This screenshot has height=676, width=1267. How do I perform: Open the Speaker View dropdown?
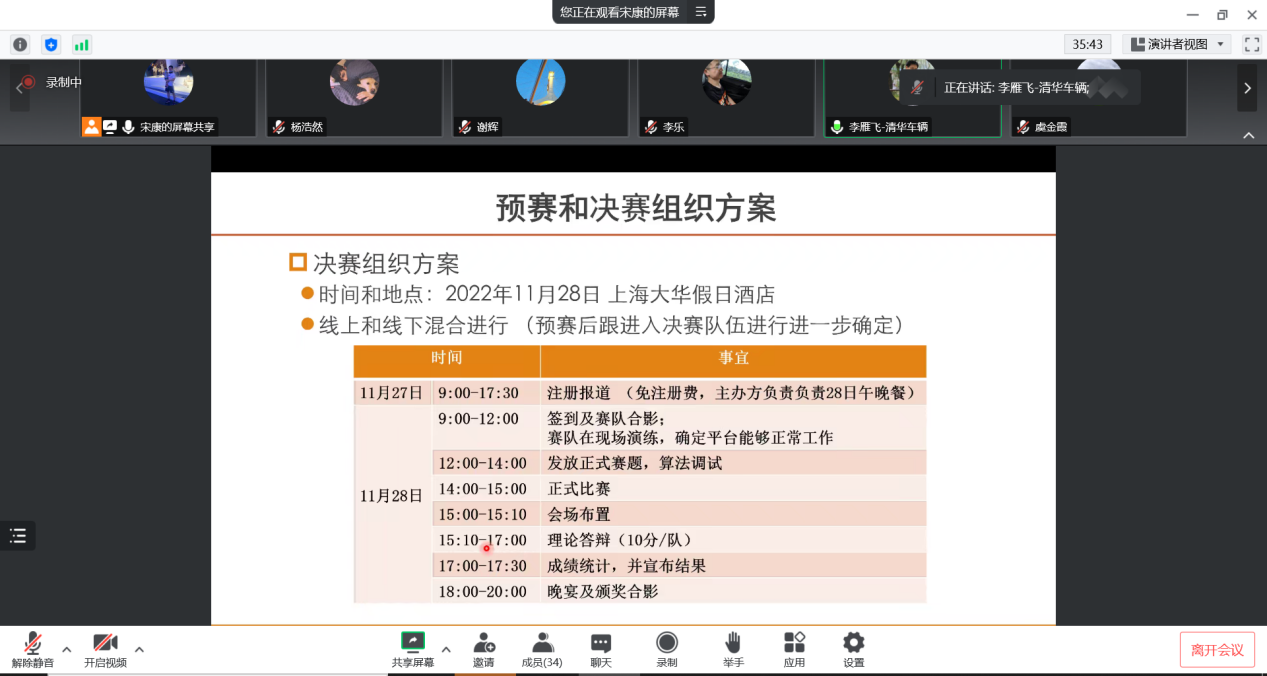tap(1177, 44)
